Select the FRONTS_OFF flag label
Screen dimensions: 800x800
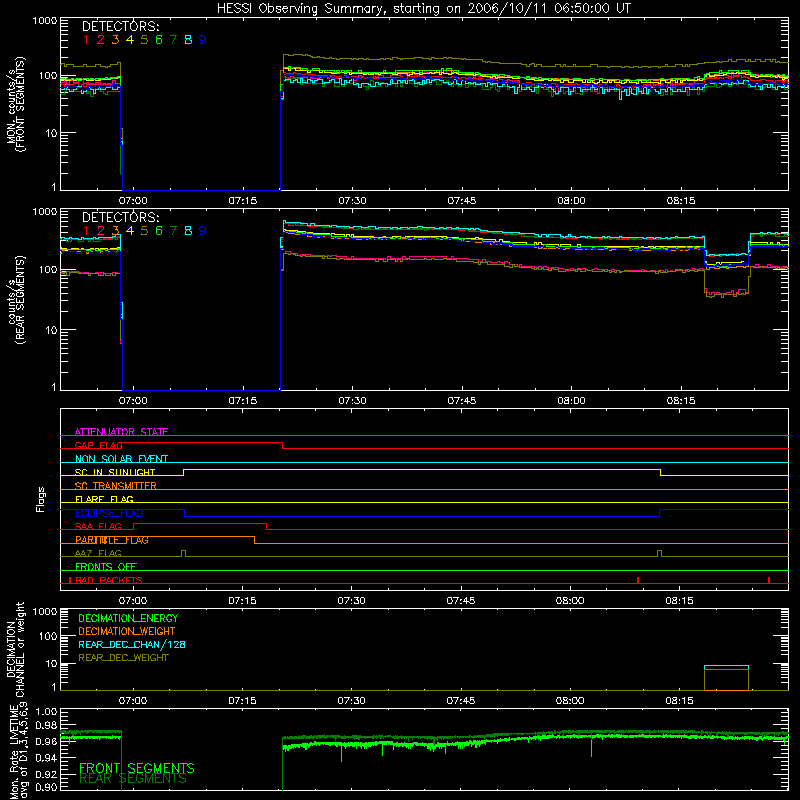106,567
